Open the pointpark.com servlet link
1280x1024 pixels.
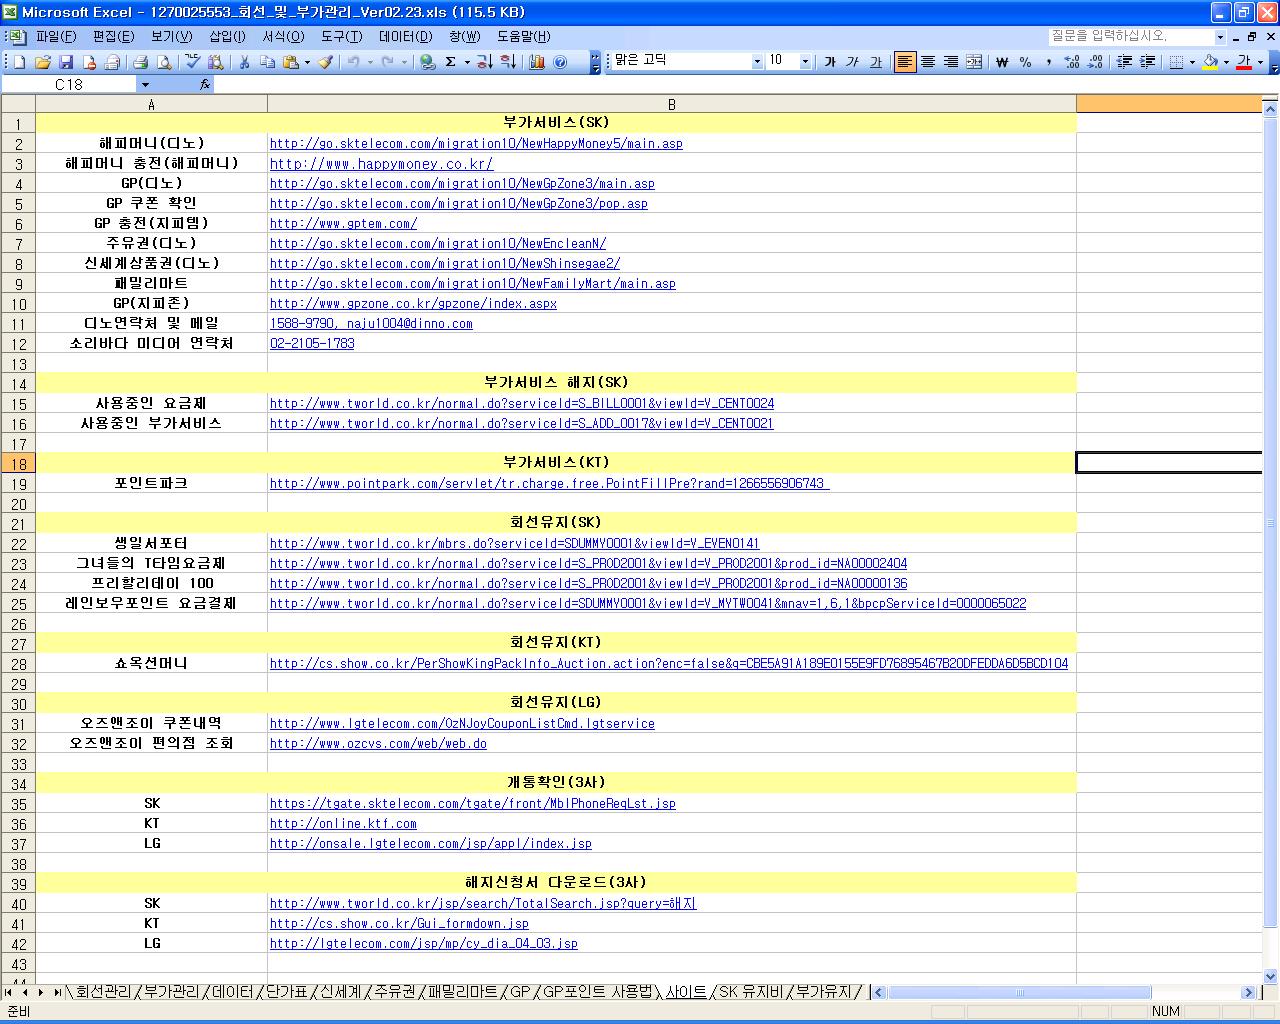(549, 484)
